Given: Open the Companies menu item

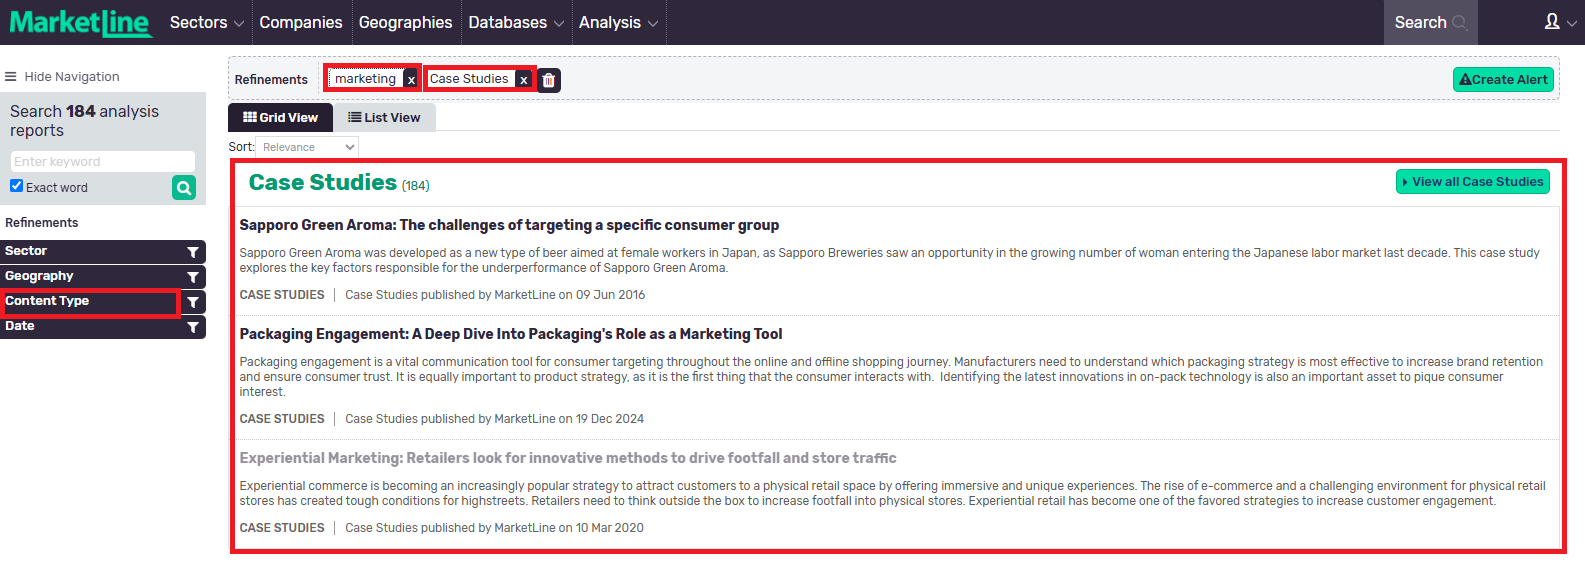Looking at the screenshot, I should [300, 22].
